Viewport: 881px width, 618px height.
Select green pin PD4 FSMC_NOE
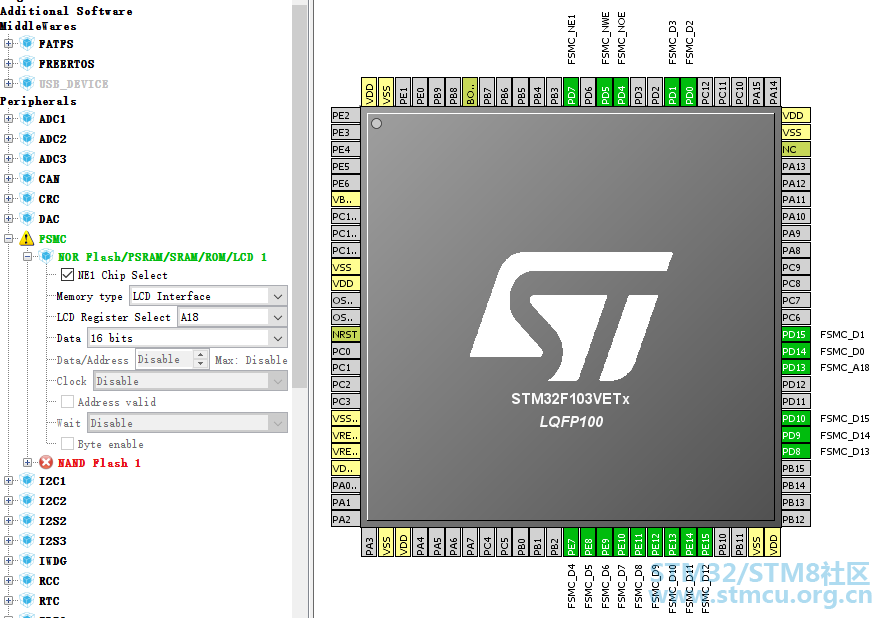tap(621, 92)
